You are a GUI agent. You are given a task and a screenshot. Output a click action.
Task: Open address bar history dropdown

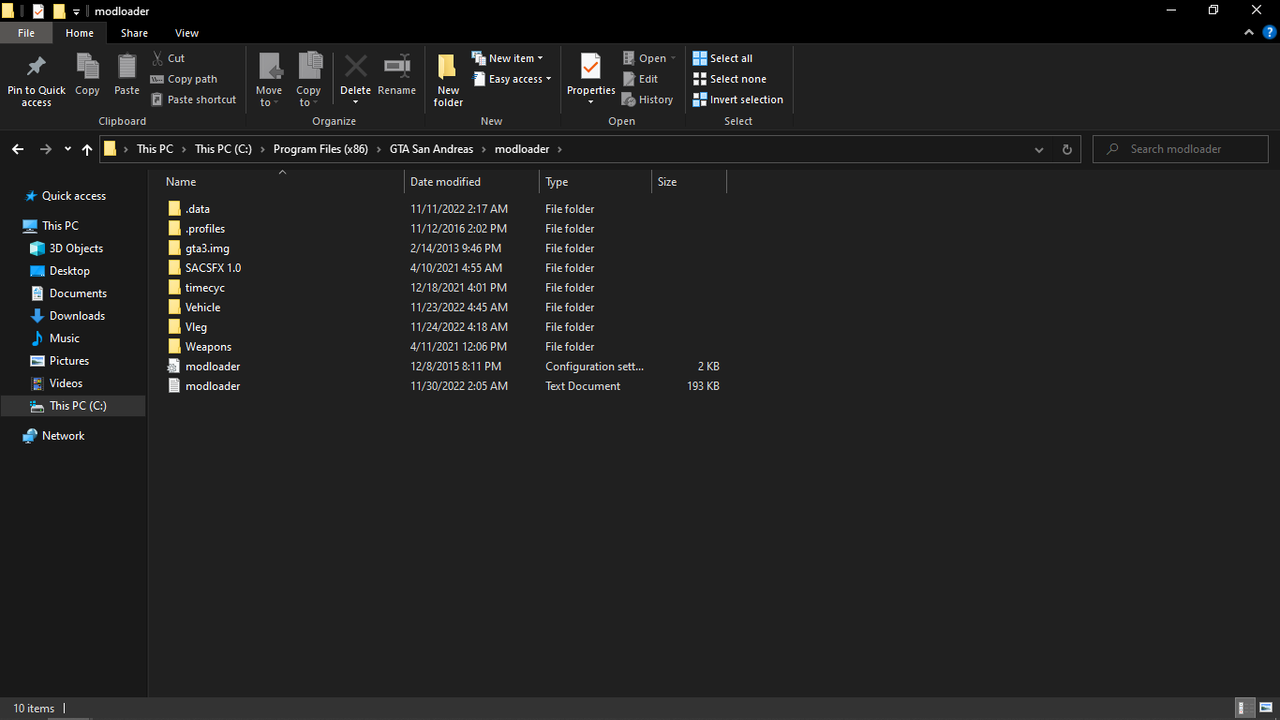click(x=1039, y=149)
